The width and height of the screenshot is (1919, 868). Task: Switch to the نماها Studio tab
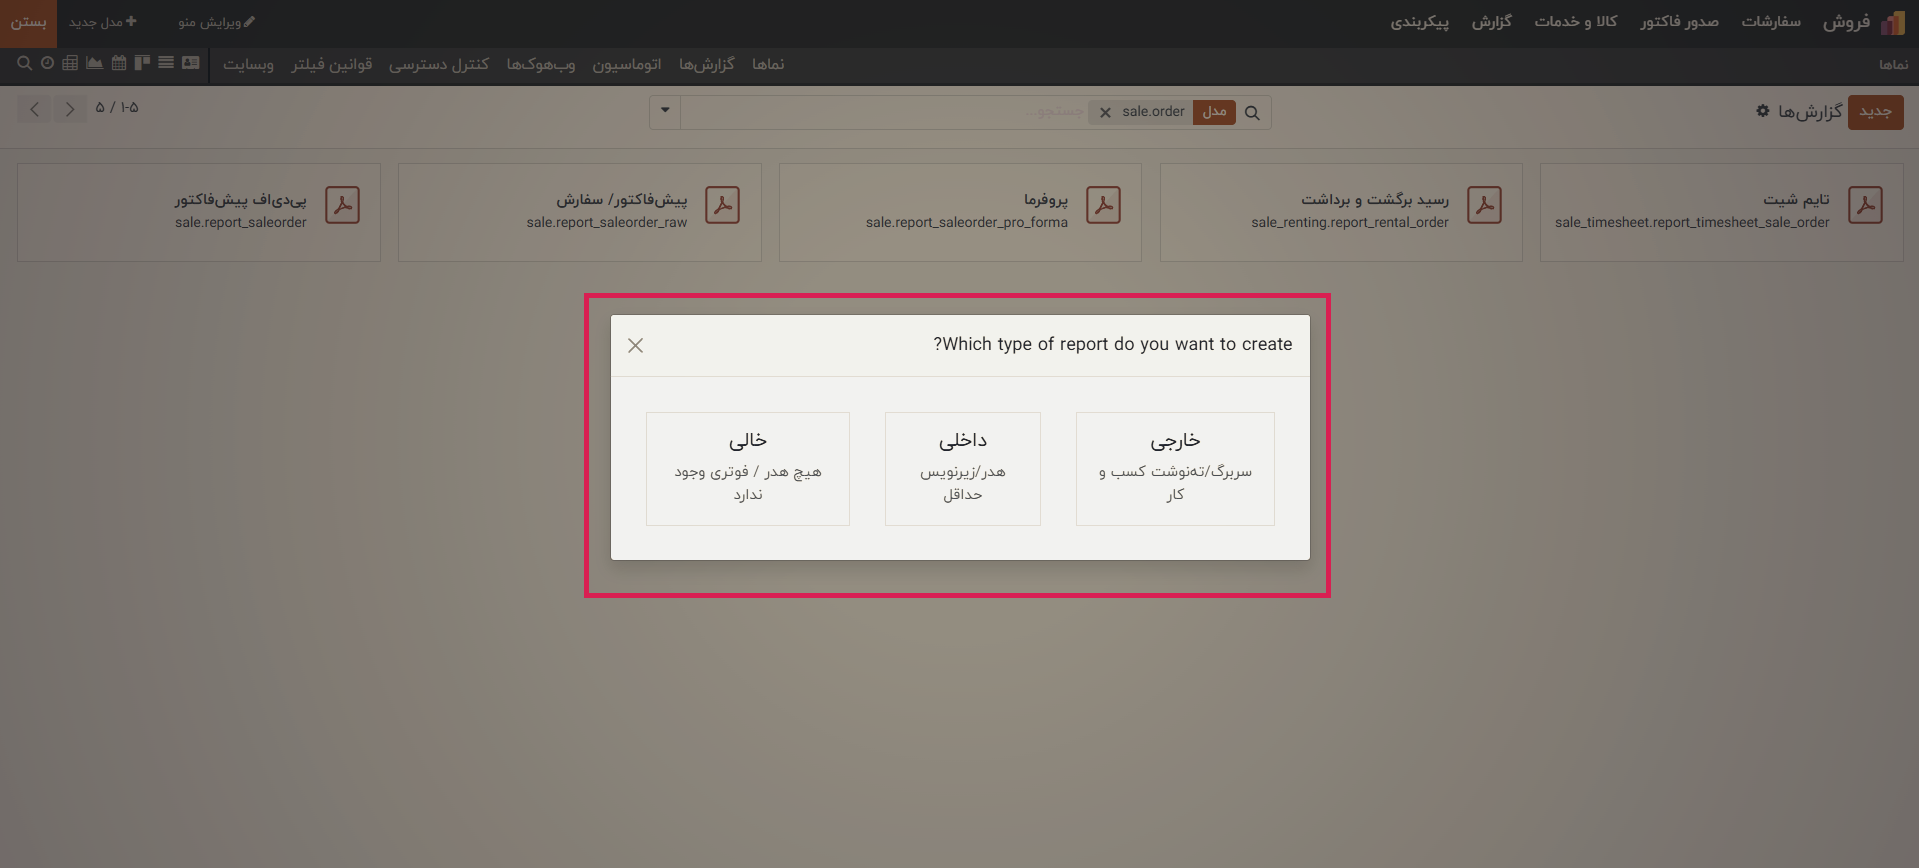(x=768, y=64)
